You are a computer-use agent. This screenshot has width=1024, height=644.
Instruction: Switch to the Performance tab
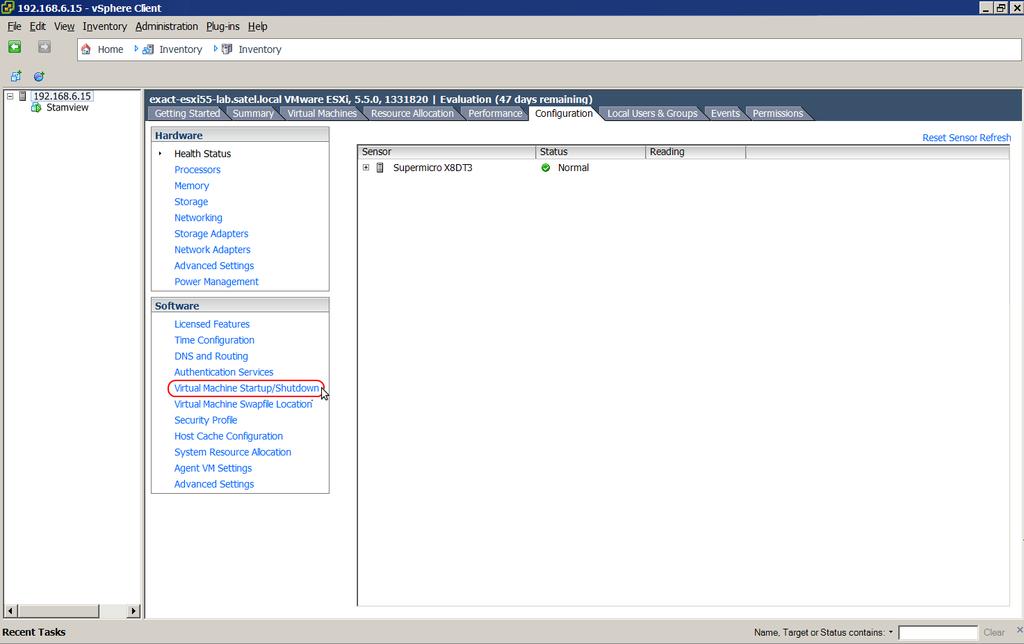click(495, 114)
